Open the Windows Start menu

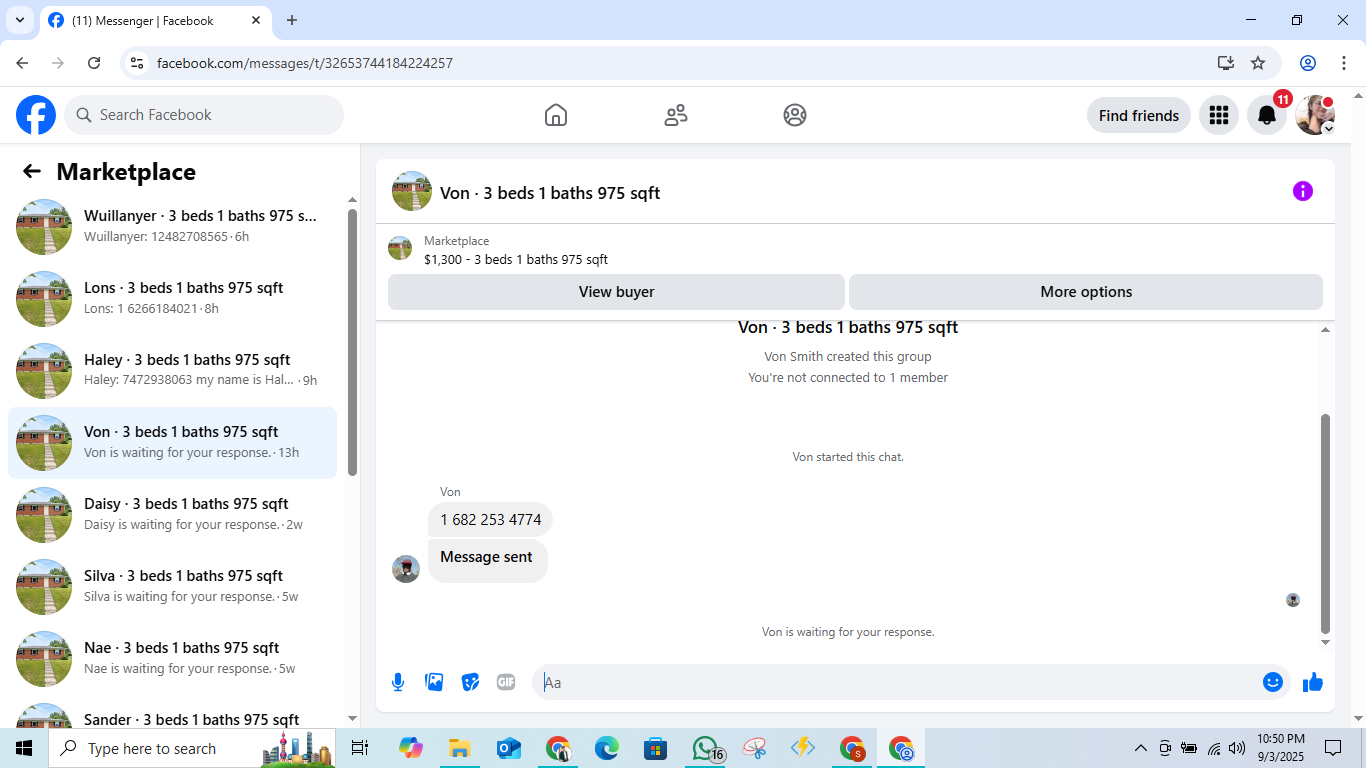pos(24,748)
